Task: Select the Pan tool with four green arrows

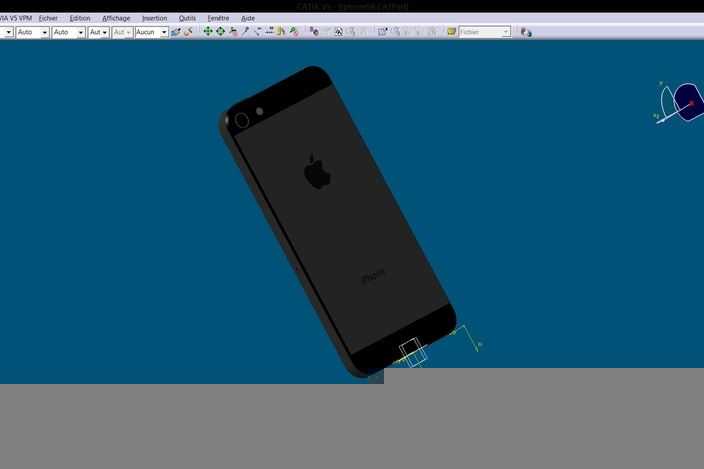Action: [x=207, y=31]
